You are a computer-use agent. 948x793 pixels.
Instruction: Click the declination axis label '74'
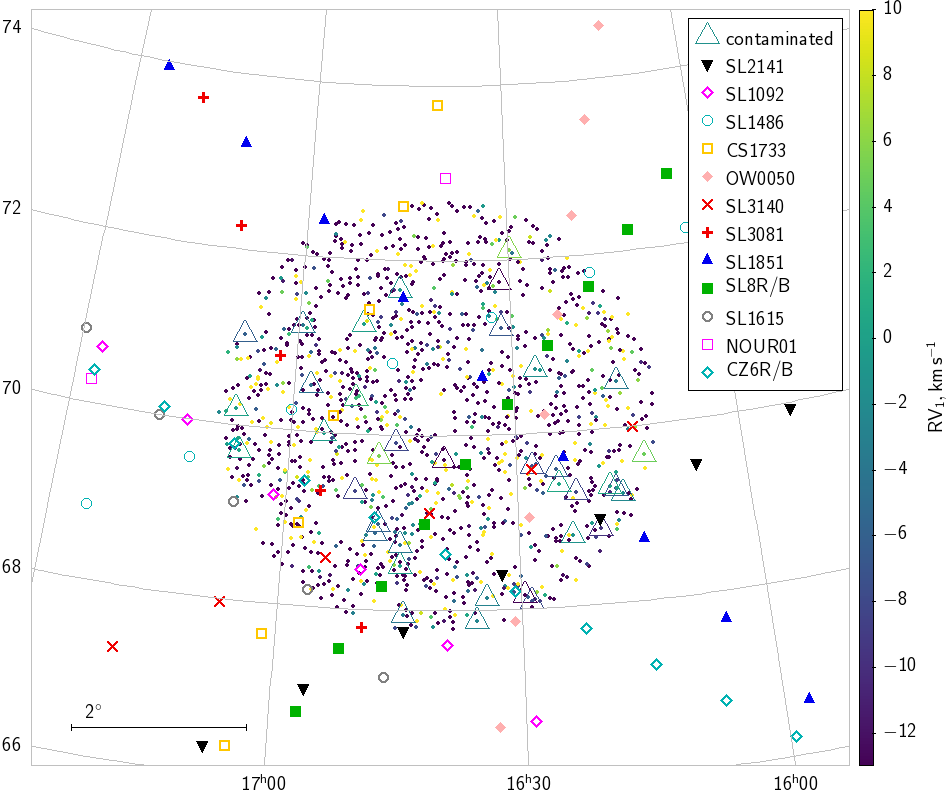click(x=11, y=27)
